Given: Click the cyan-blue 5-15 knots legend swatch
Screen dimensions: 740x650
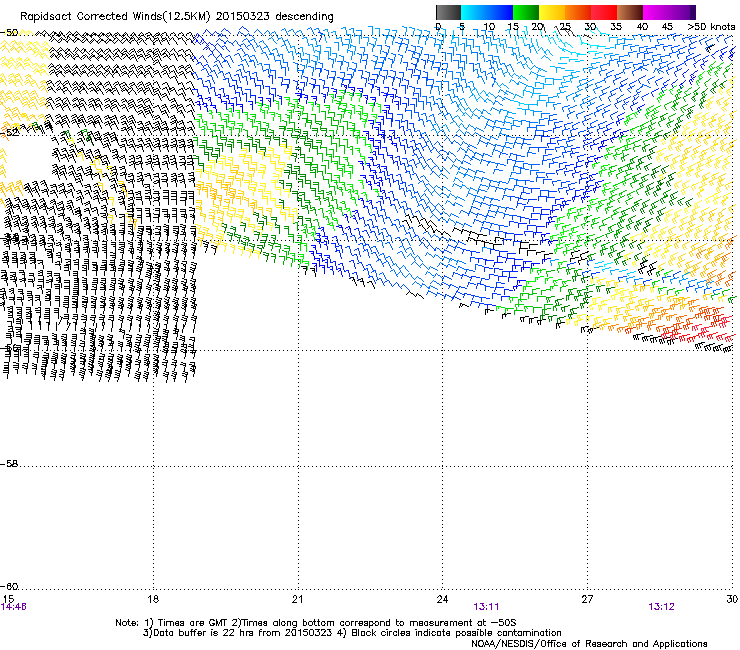Looking at the screenshot, I should pyautogui.click(x=487, y=12).
